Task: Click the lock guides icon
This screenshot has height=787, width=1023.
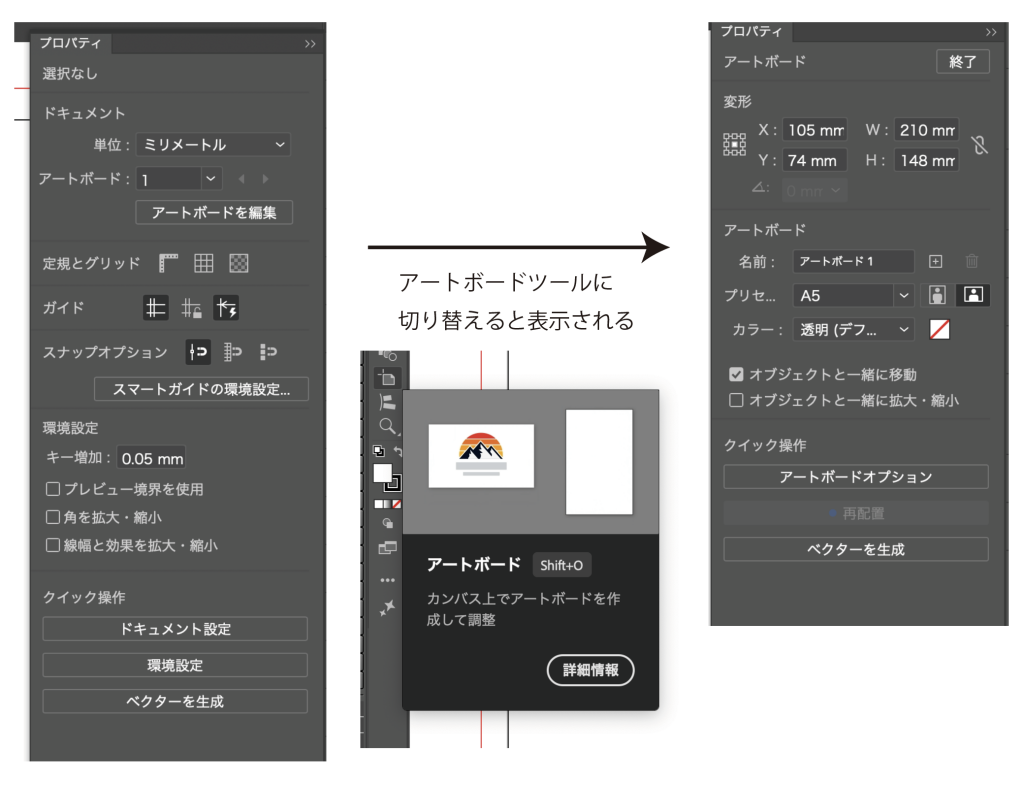Action: click(191, 309)
